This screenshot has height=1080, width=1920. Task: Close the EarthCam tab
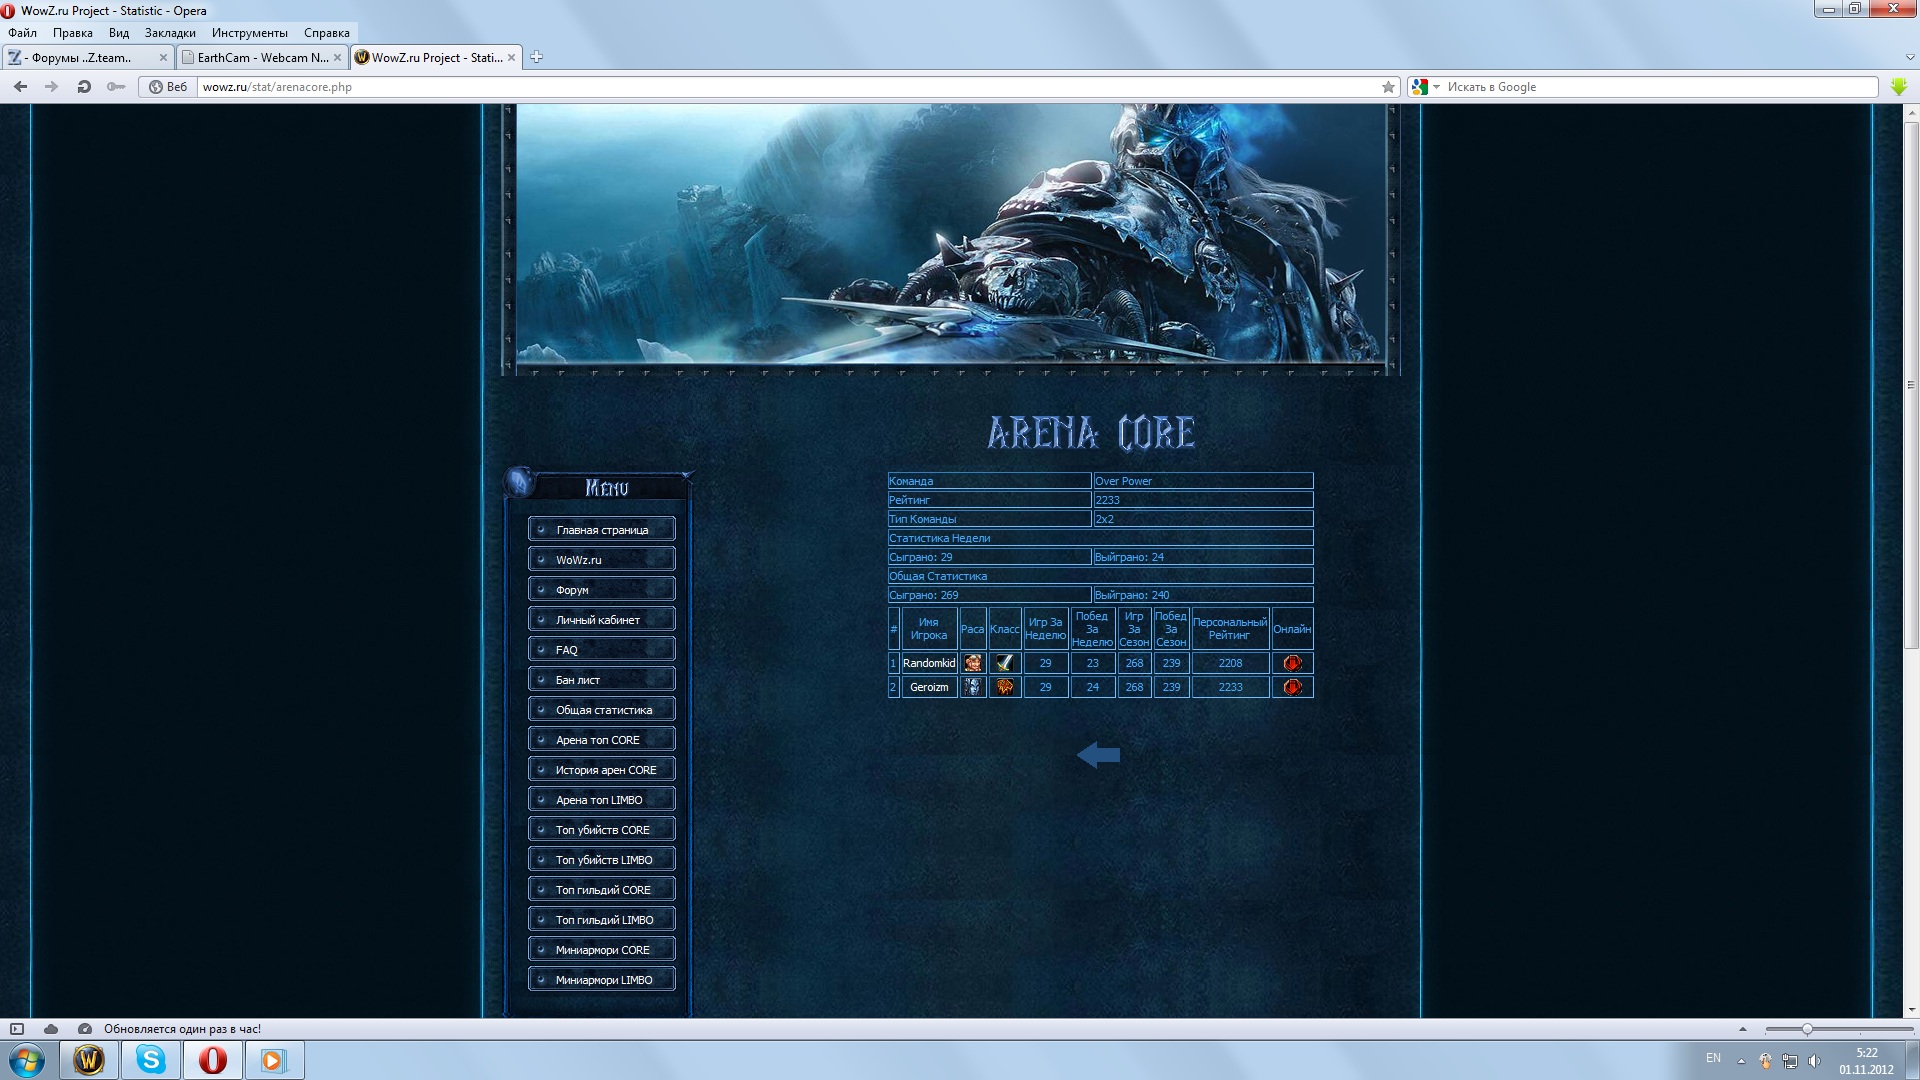click(337, 58)
